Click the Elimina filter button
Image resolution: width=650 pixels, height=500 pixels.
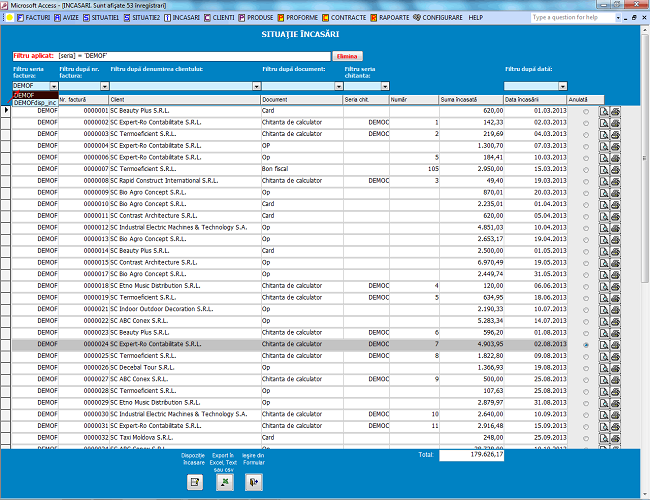[x=347, y=56]
